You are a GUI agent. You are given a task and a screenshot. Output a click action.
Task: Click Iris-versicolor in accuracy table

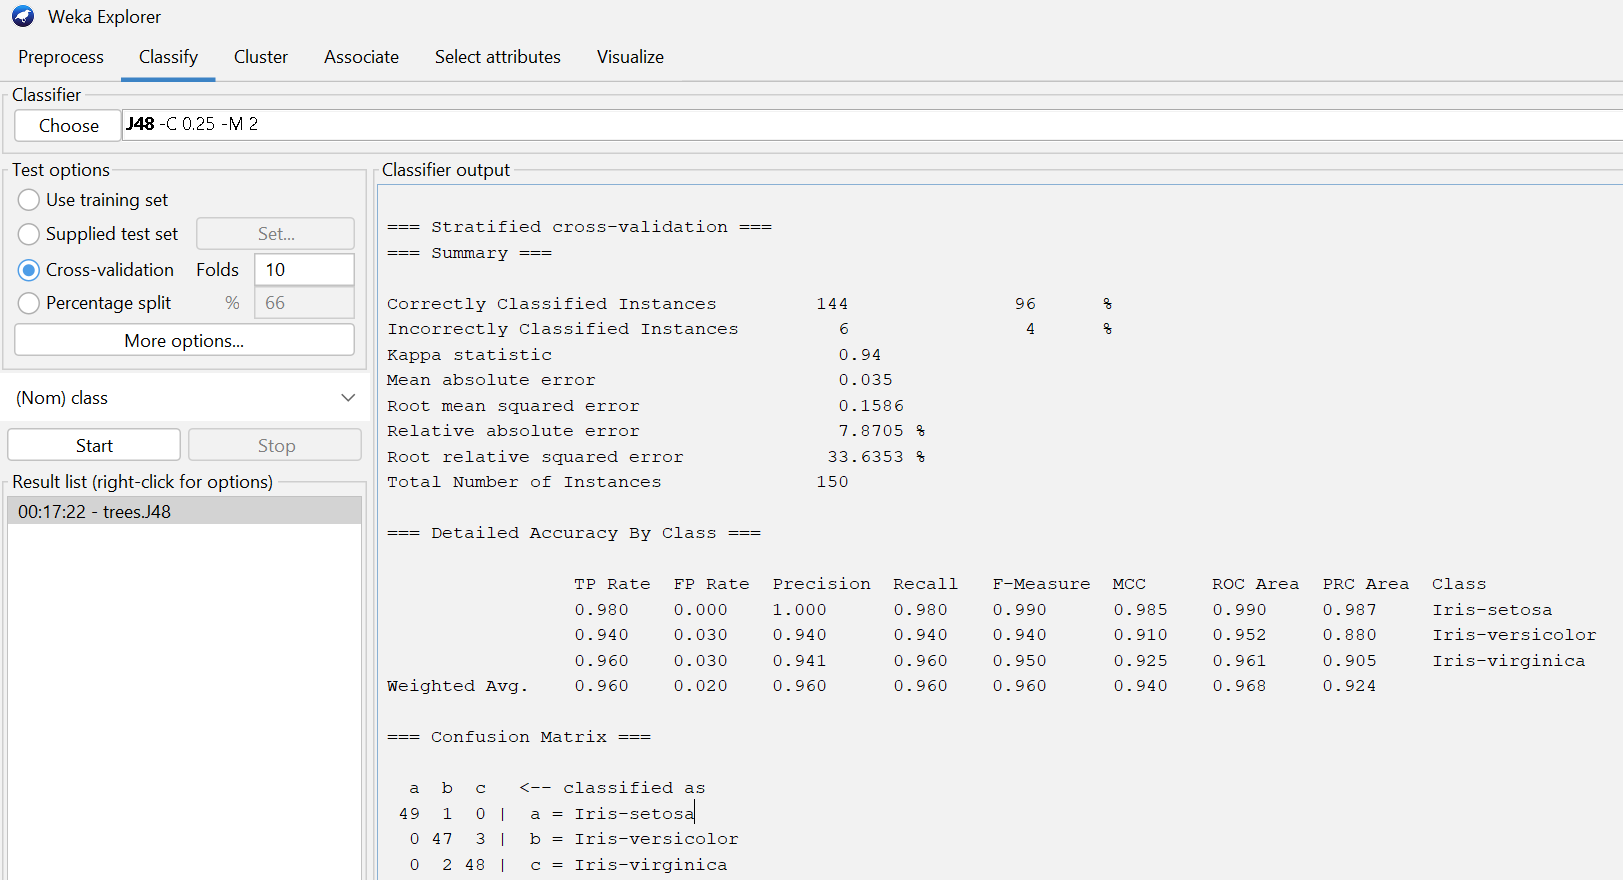click(1514, 635)
